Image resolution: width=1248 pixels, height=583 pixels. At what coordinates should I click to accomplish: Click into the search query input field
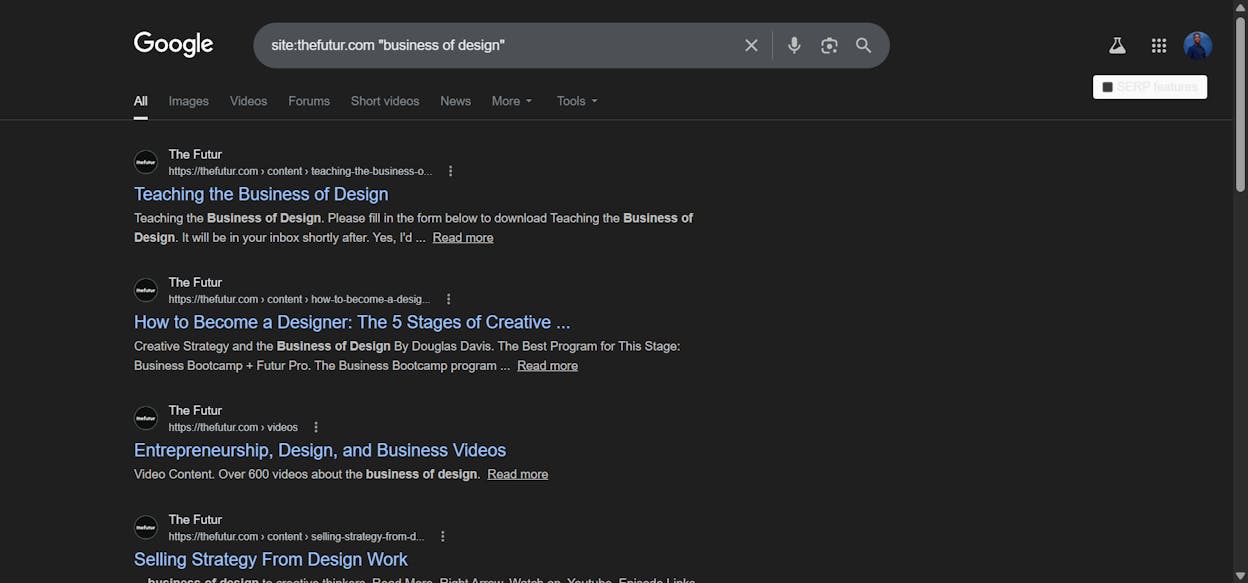pyautogui.click(x=500, y=45)
